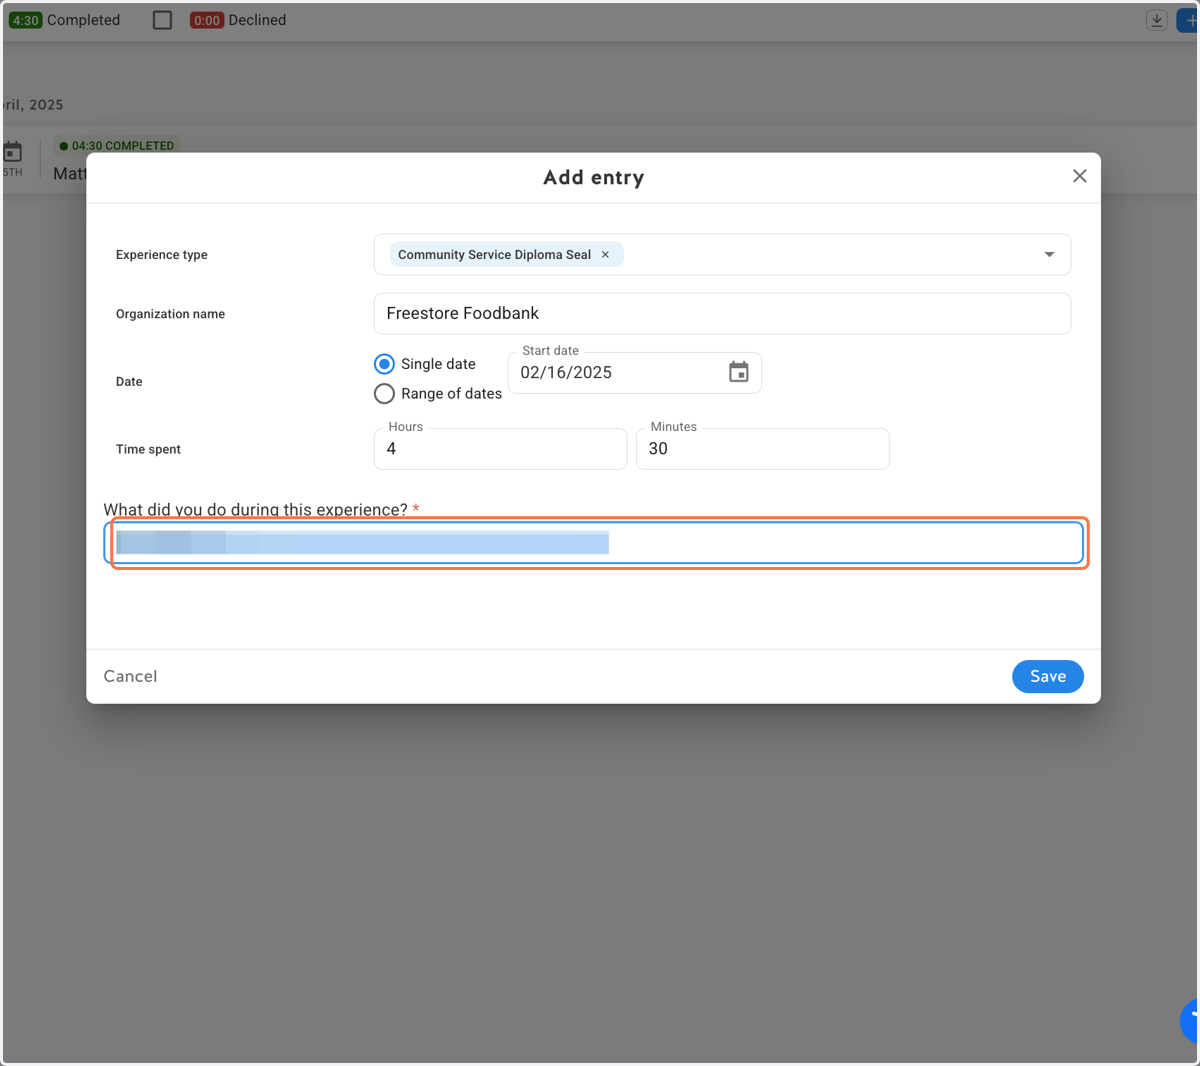Click the download icon in background page

pos(1157,20)
